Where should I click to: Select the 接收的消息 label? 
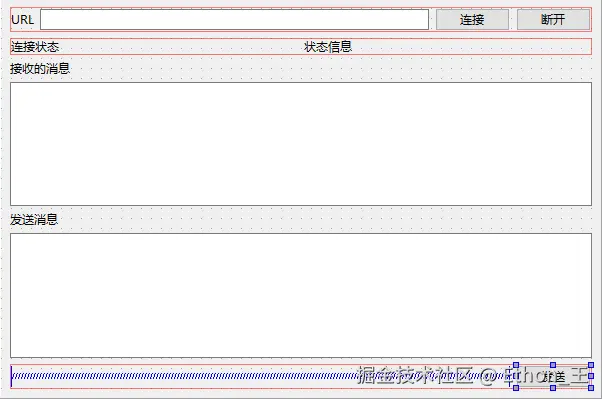point(40,69)
